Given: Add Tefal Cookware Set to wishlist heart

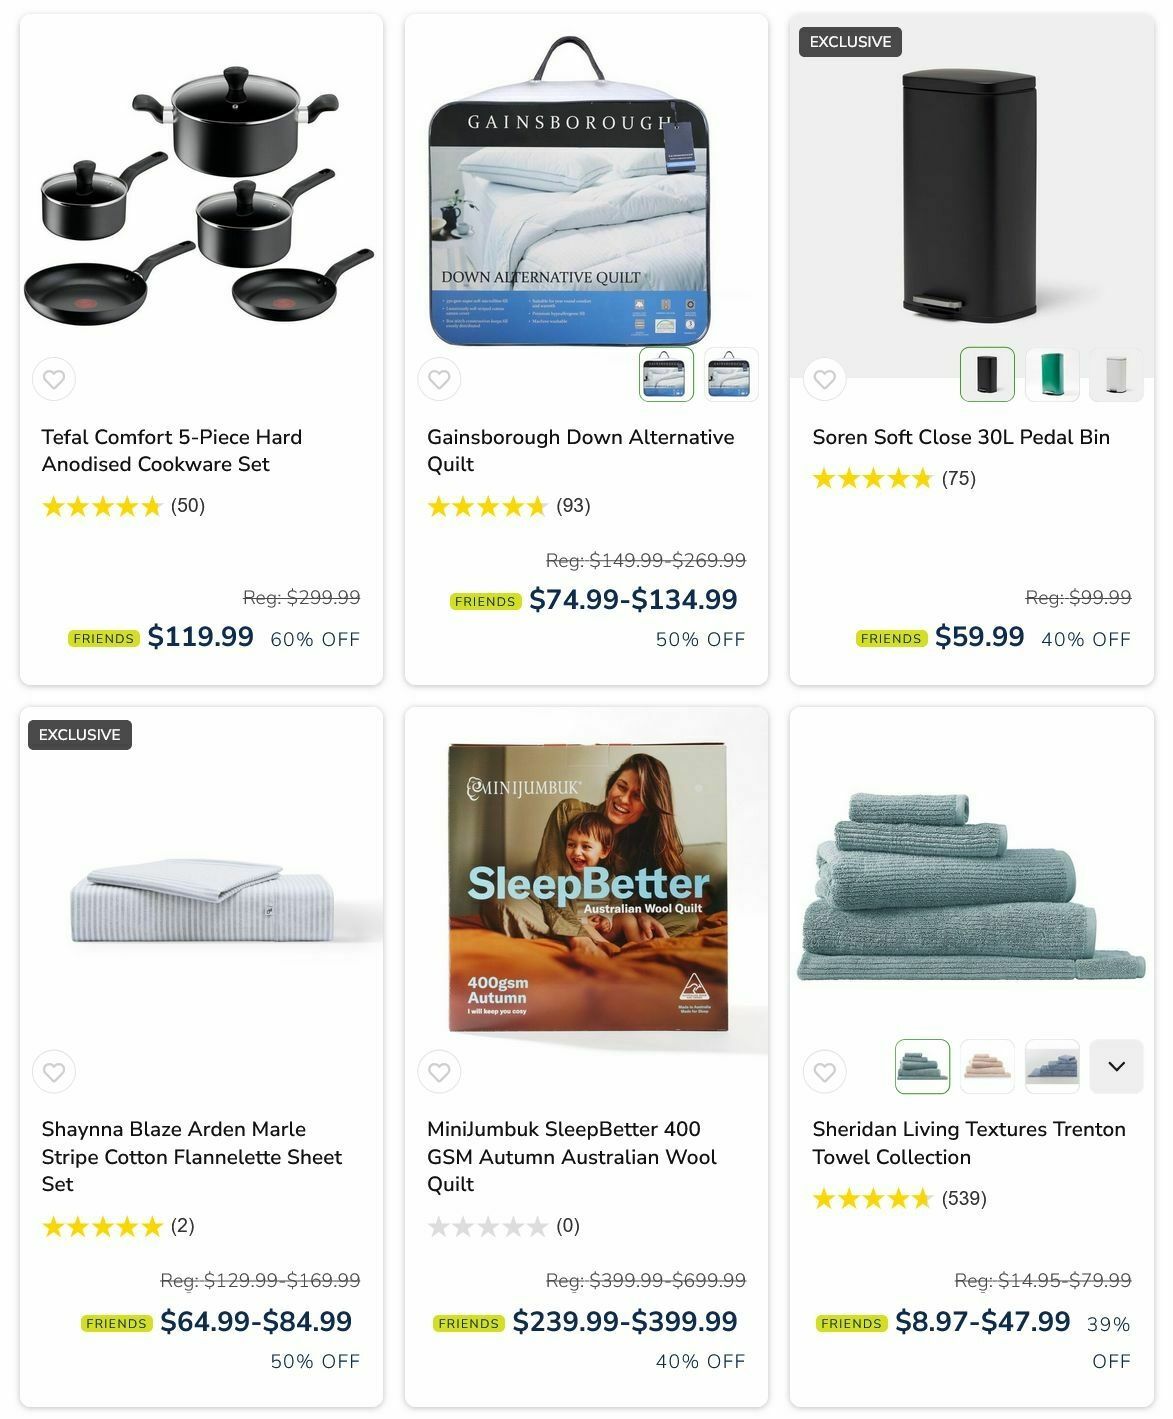Looking at the screenshot, I should click(54, 379).
